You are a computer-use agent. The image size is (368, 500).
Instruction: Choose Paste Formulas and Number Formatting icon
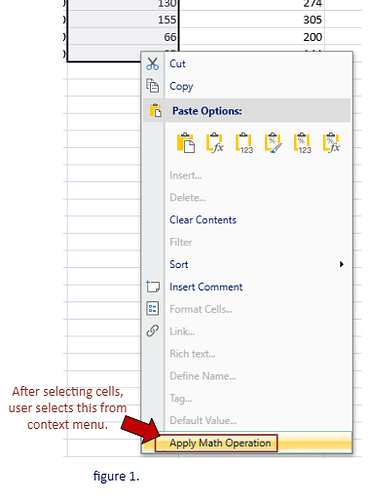pyautogui.click(x=331, y=143)
